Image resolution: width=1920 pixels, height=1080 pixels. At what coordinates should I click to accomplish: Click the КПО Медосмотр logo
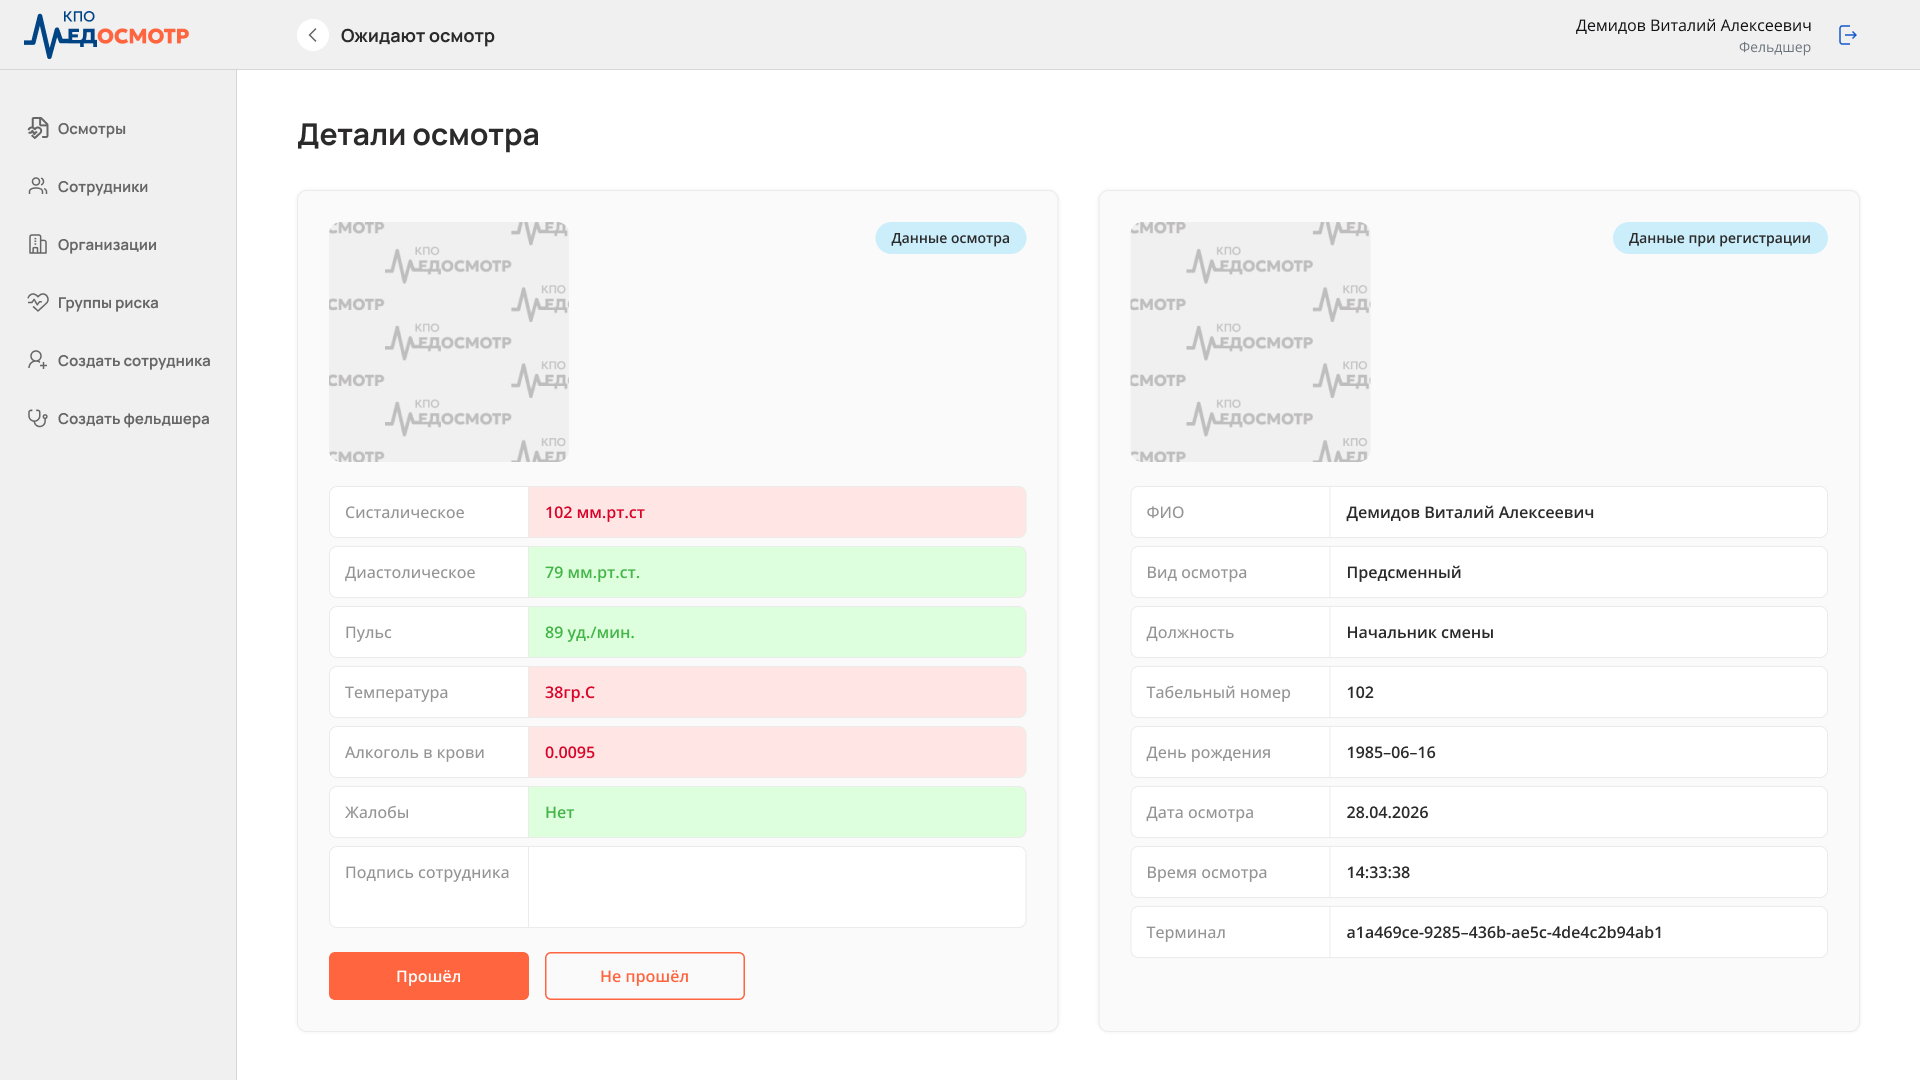tap(106, 34)
